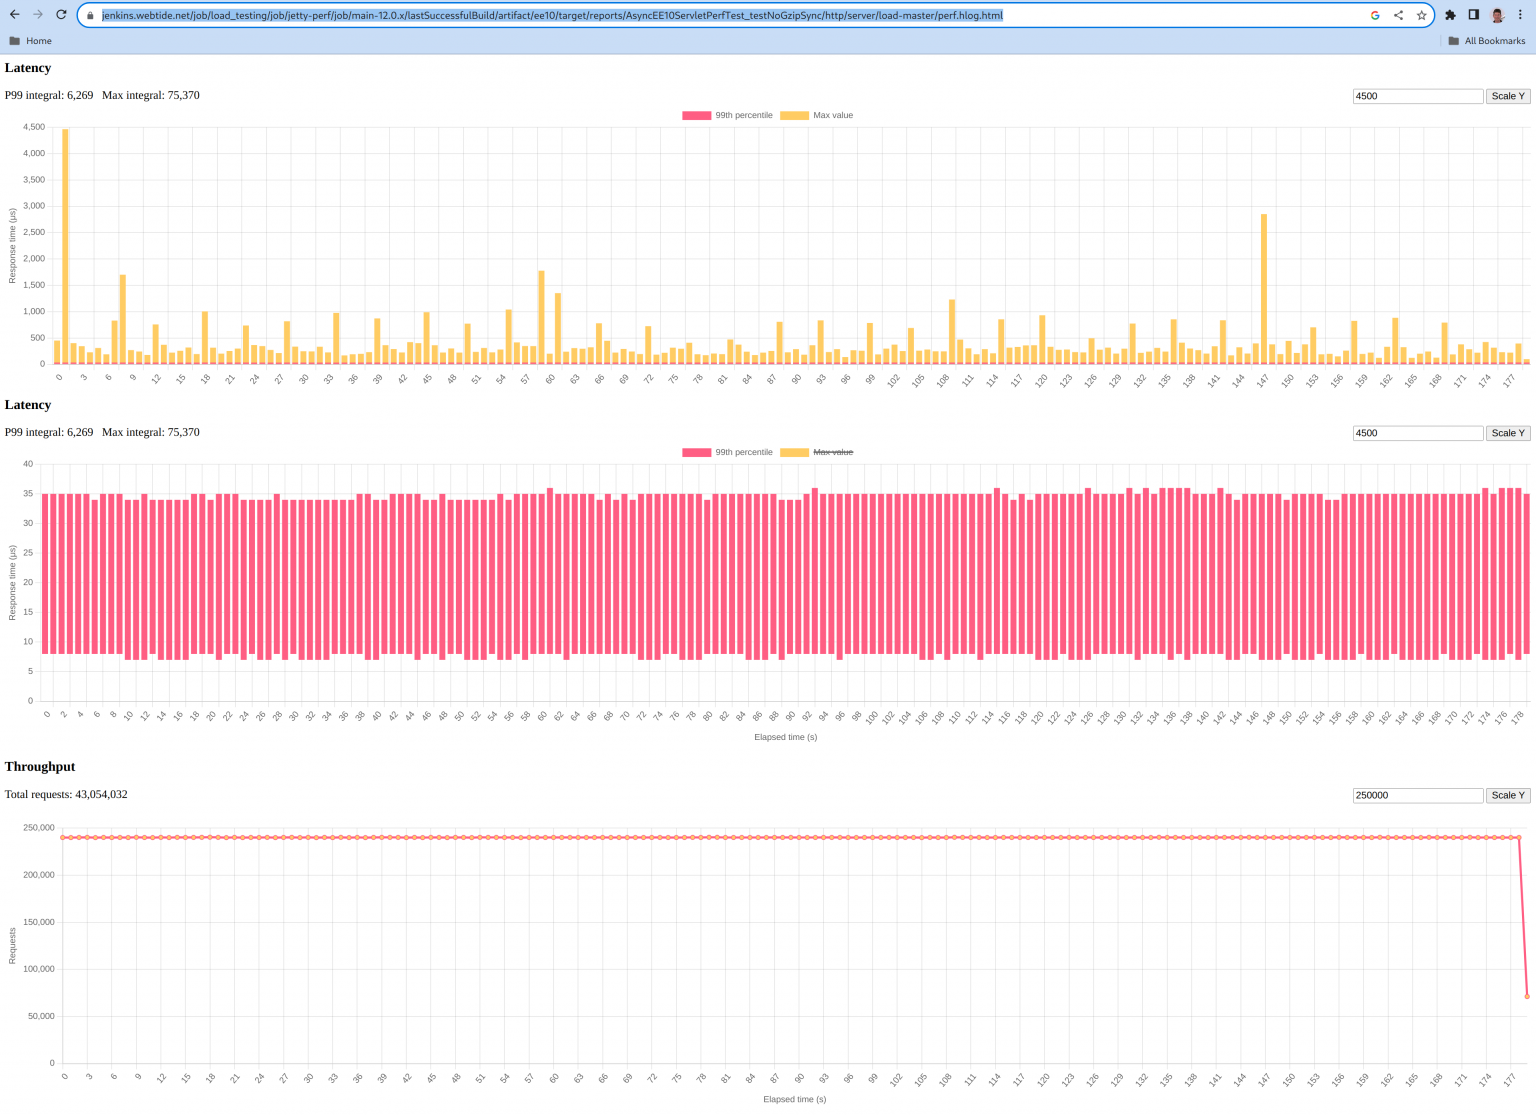
Task: Open site security info via the lock icon
Action: 90,15
